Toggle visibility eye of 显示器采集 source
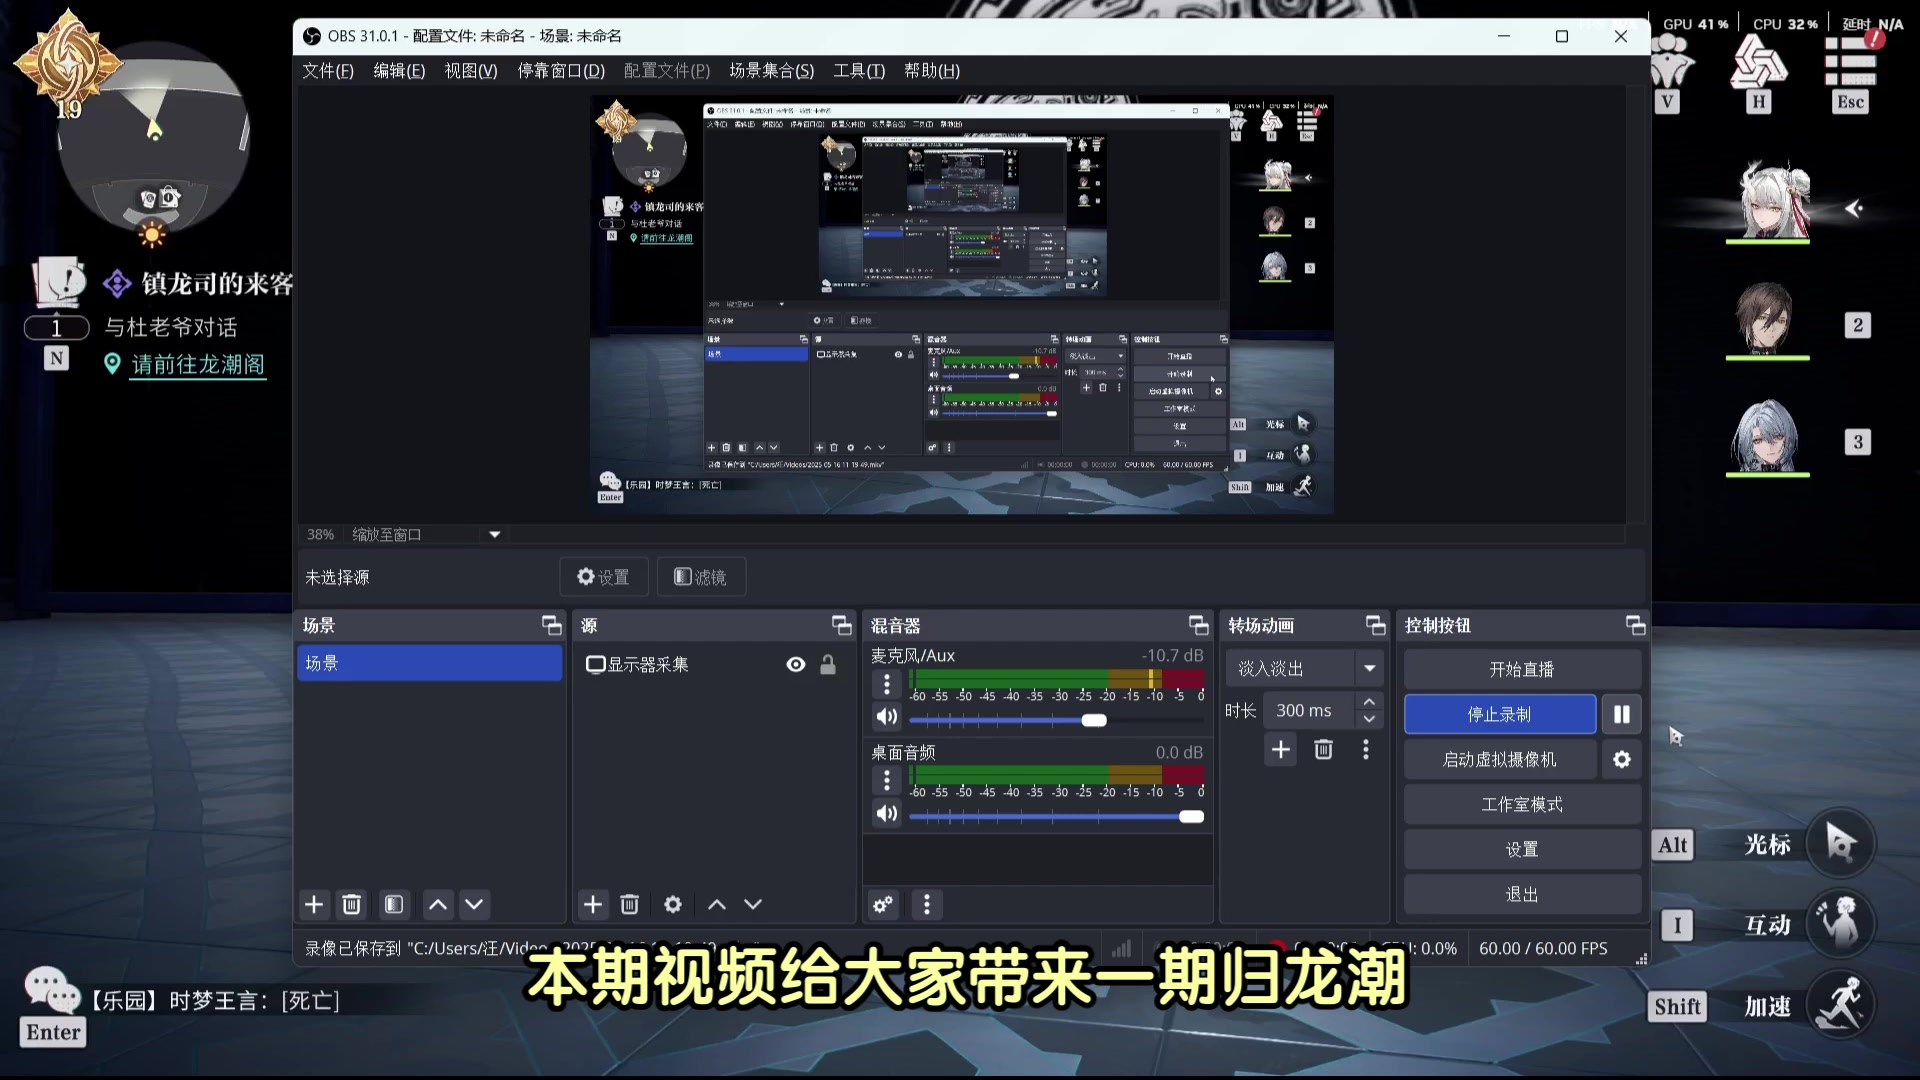The height and width of the screenshot is (1080, 1920). pos(796,665)
